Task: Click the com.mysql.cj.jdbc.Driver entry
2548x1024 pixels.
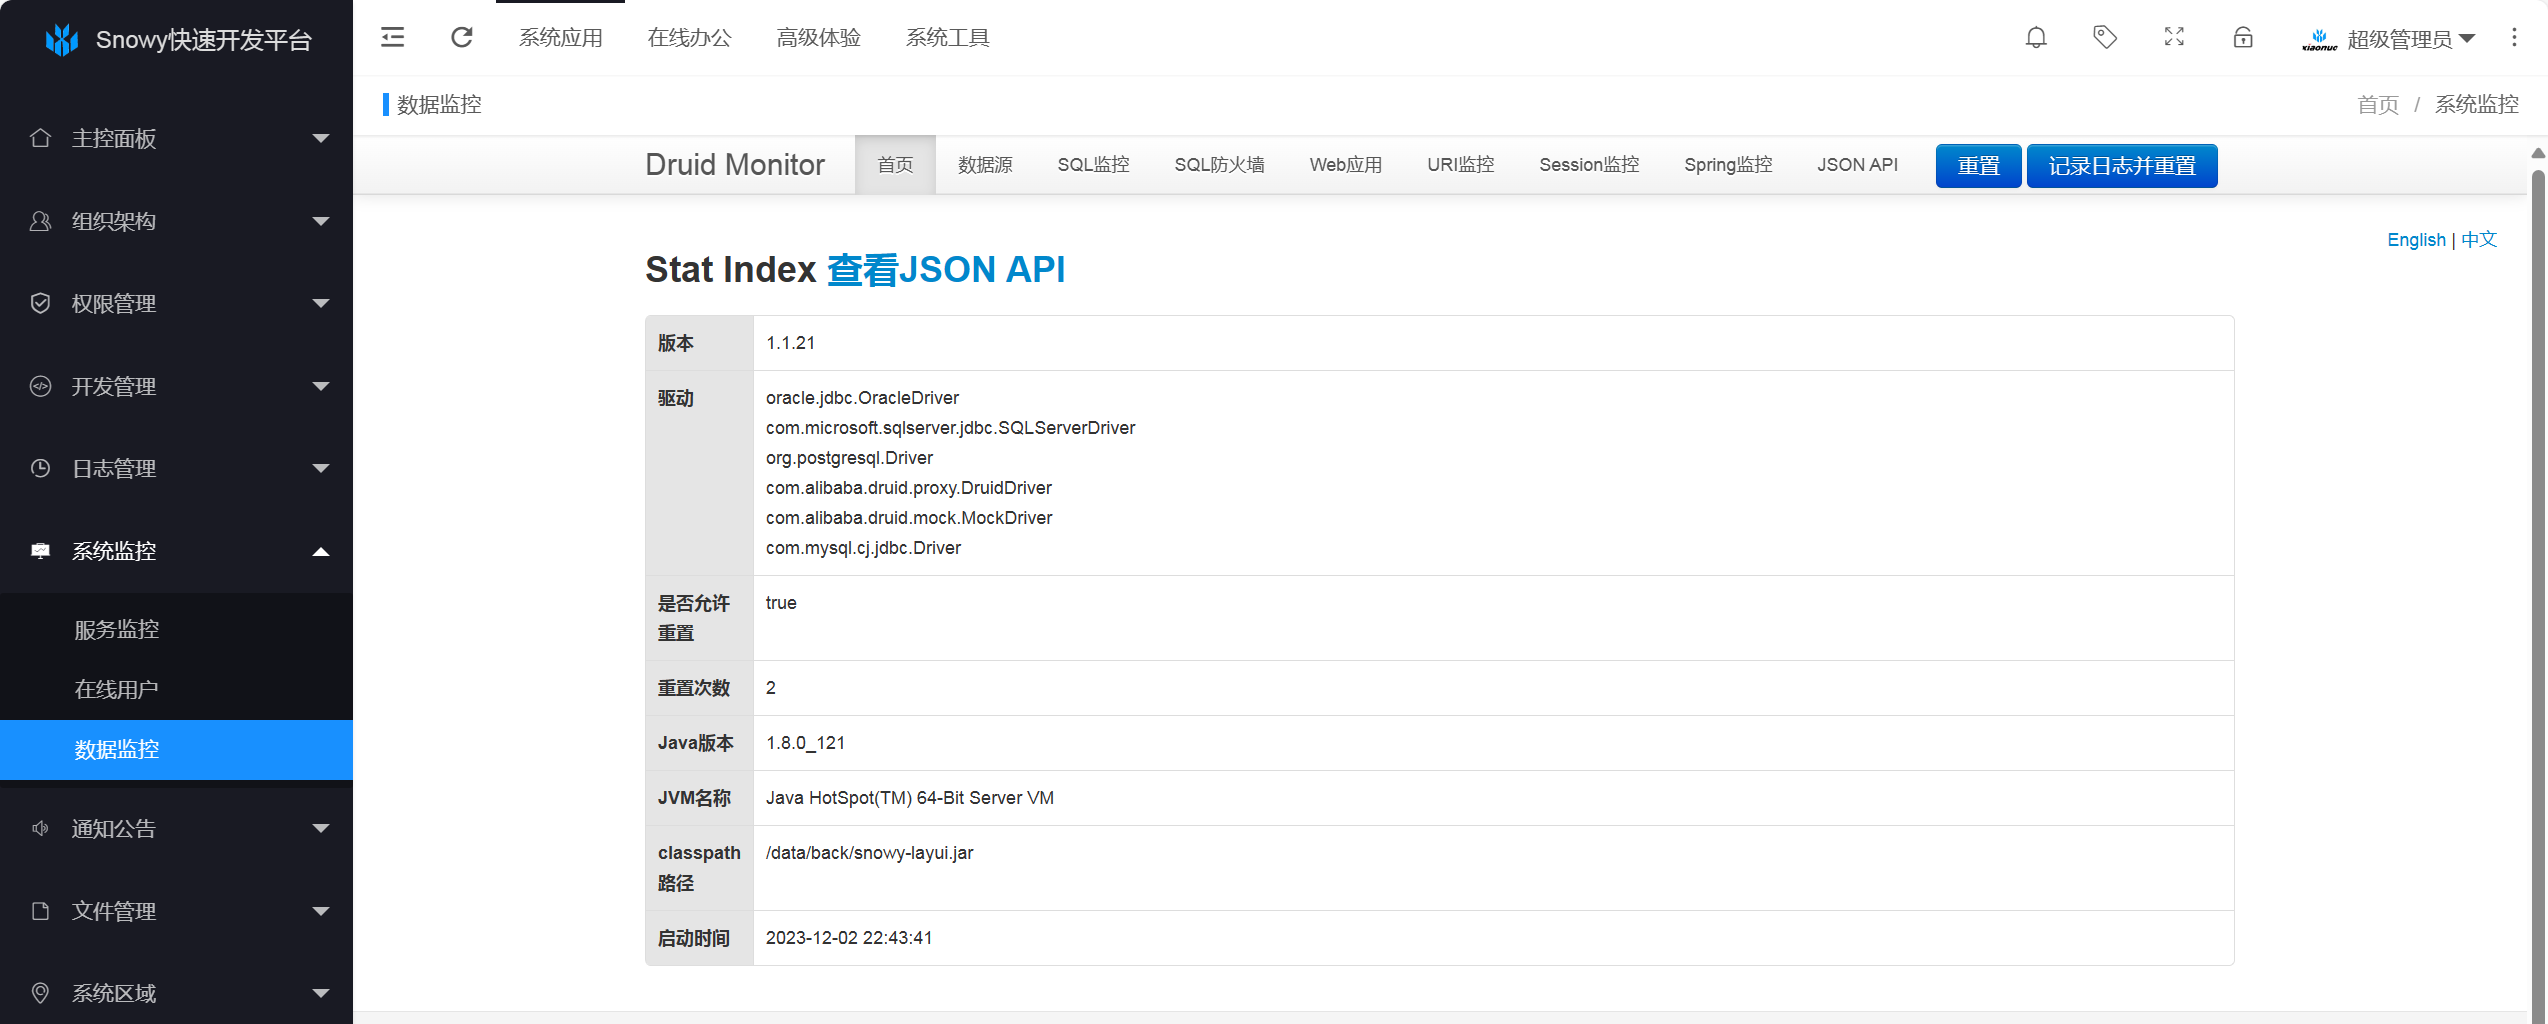Action: coord(863,548)
